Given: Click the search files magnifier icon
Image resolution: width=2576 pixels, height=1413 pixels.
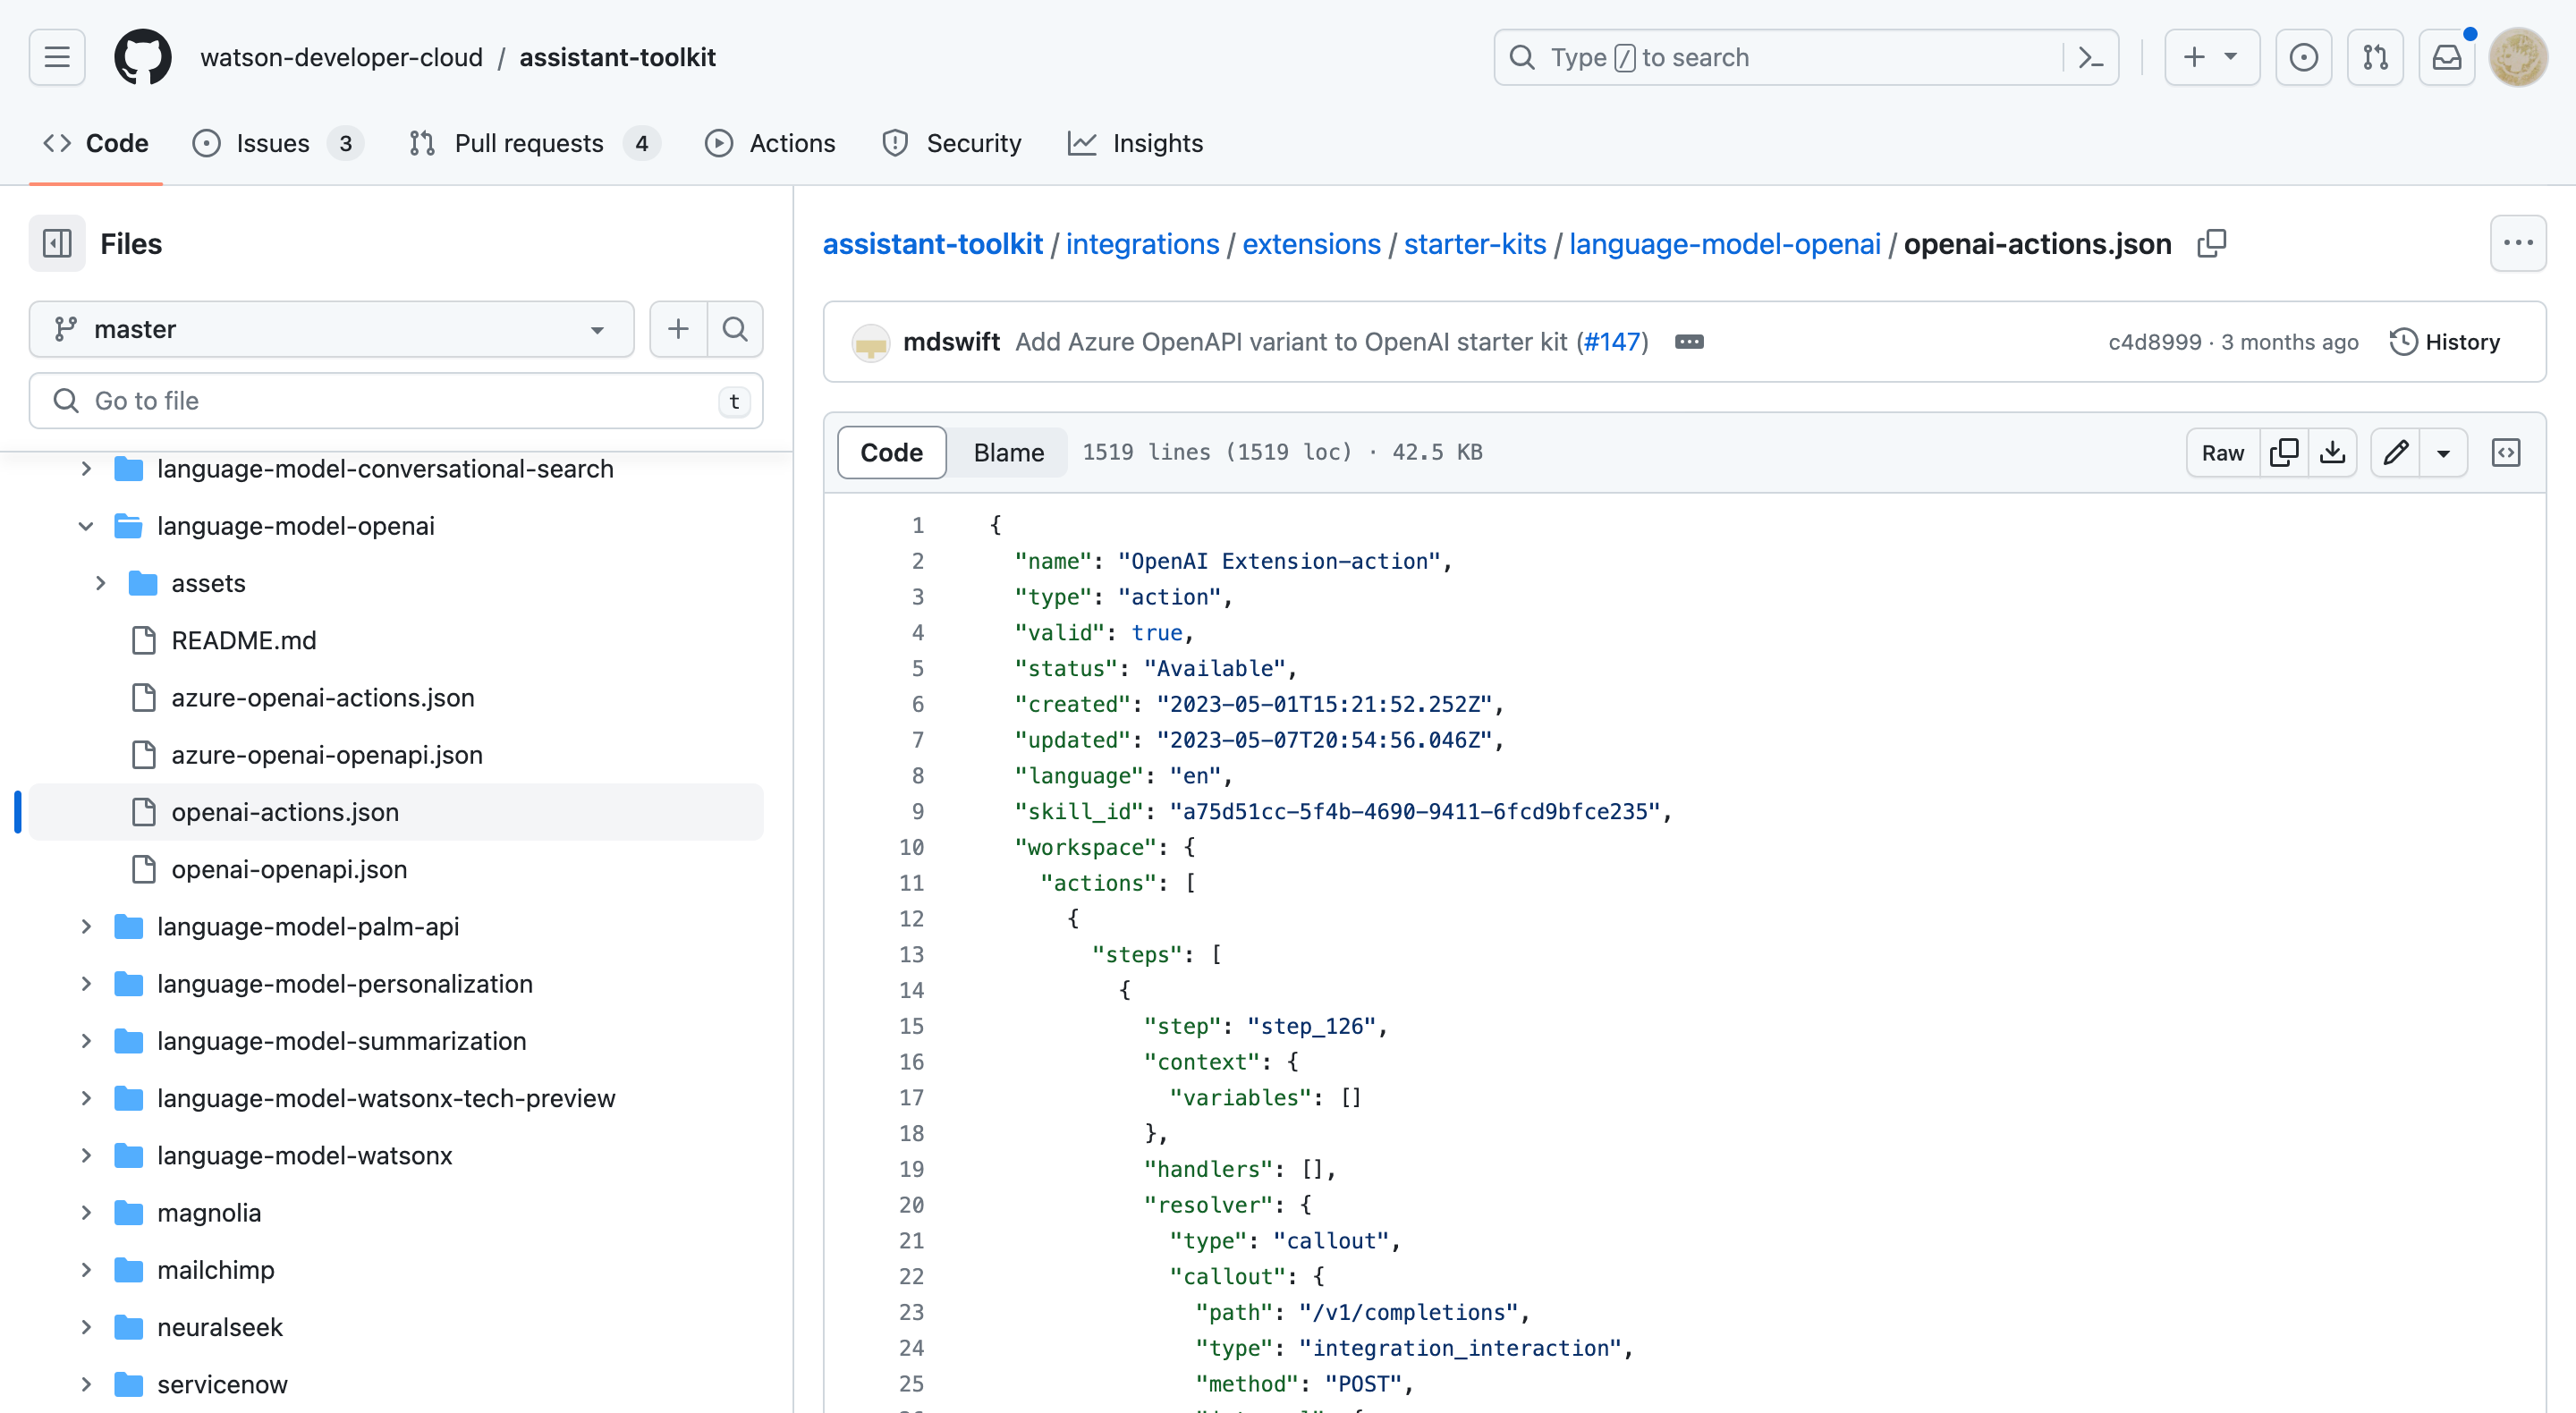Looking at the screenshot, I should (735, 329).
